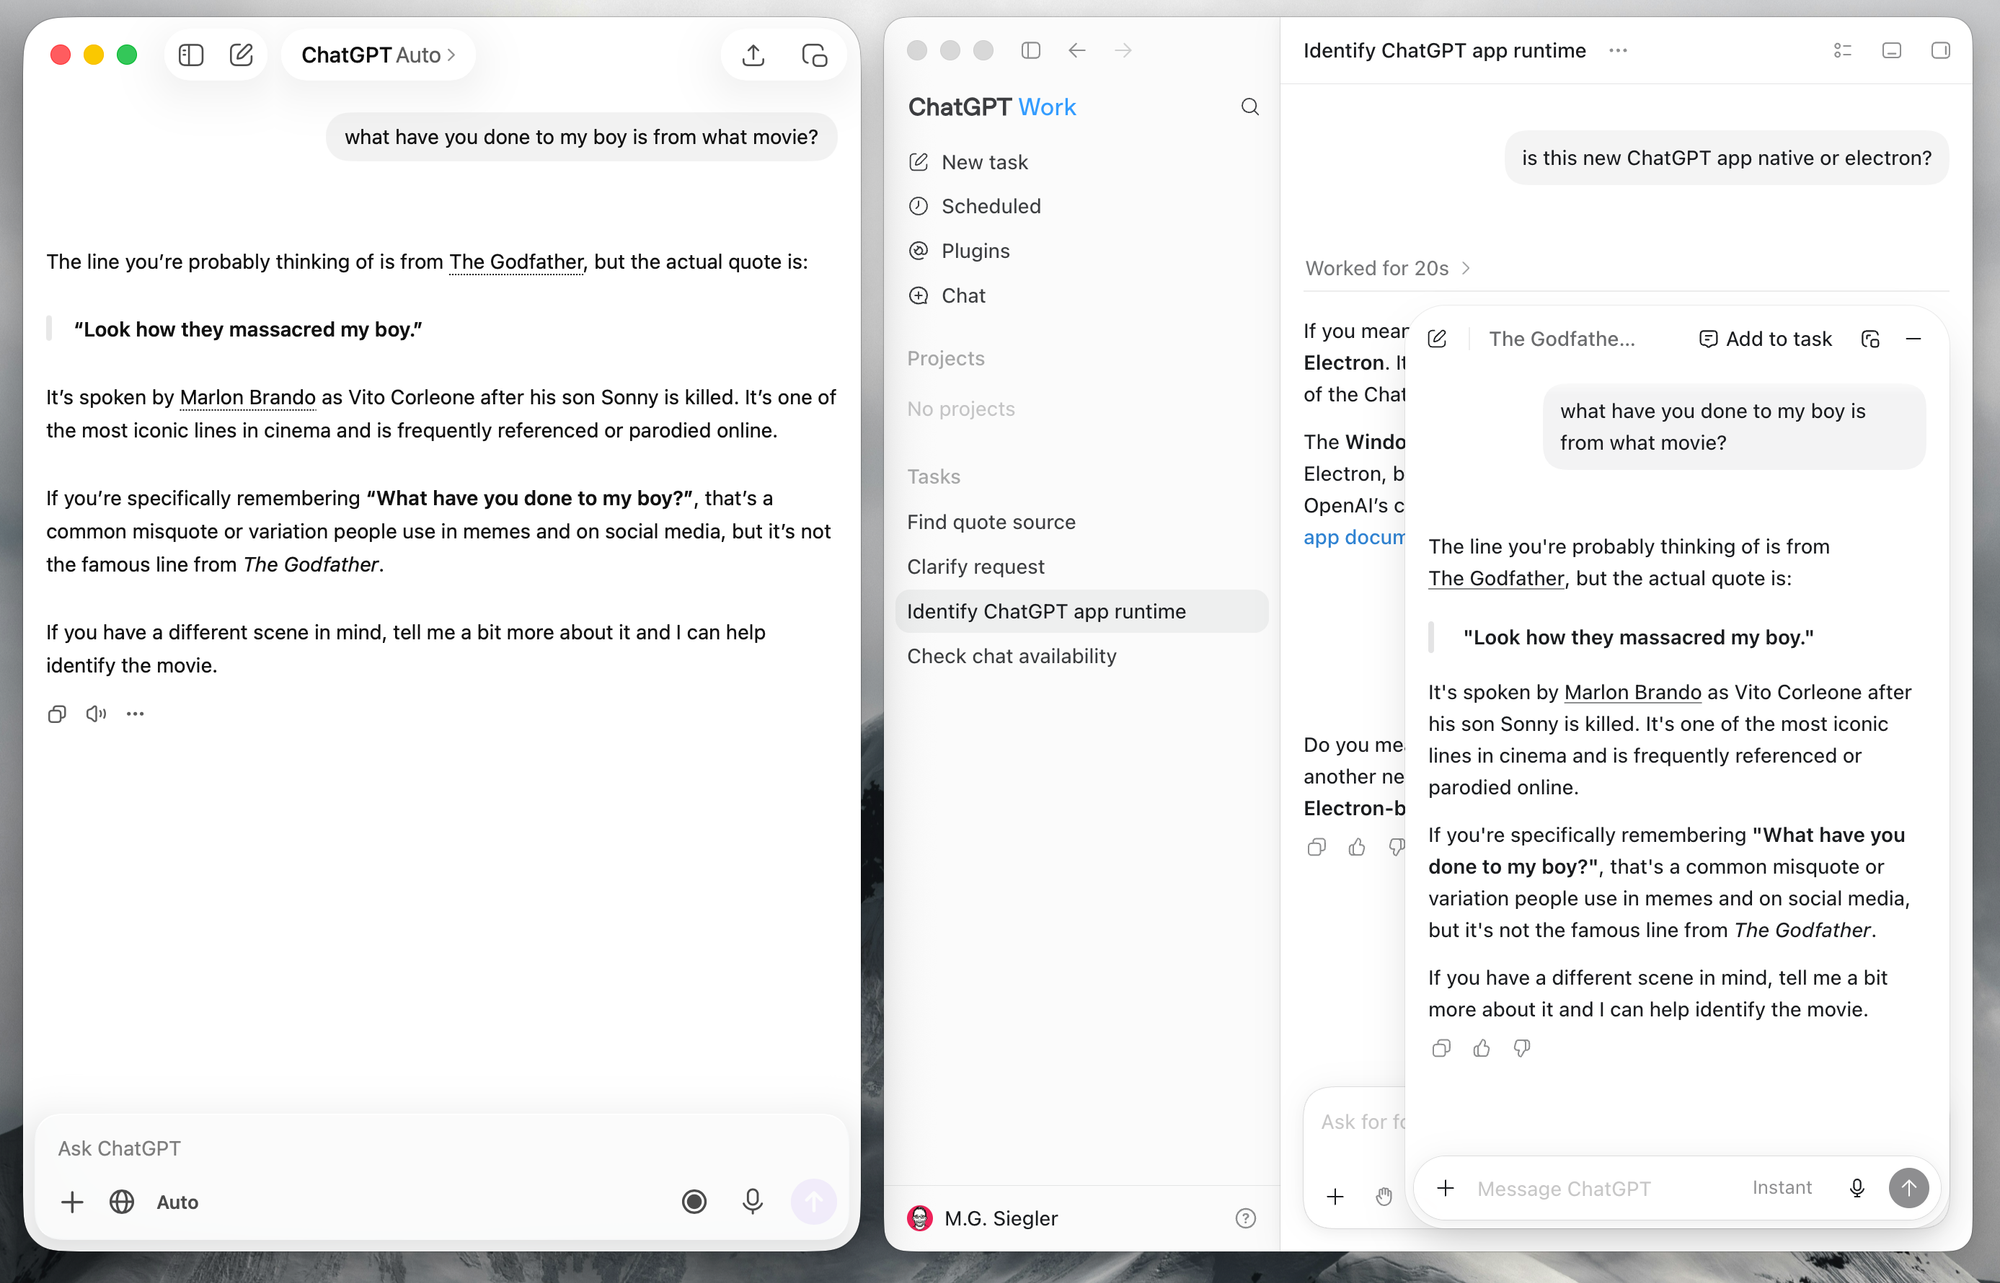Screen dimensions: 2000x1283
Task: Search with magnifier icon in Work sidebar
Action: [1250, 107]
